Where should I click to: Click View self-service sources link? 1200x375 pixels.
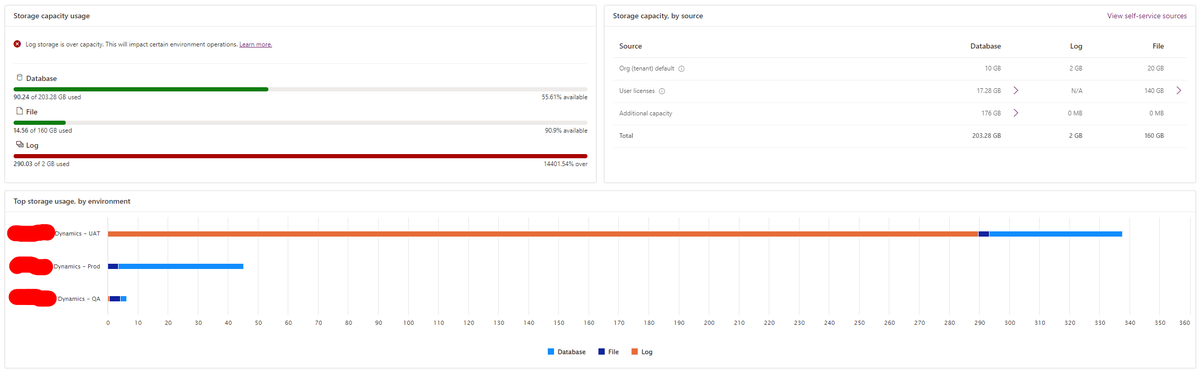1147,16
